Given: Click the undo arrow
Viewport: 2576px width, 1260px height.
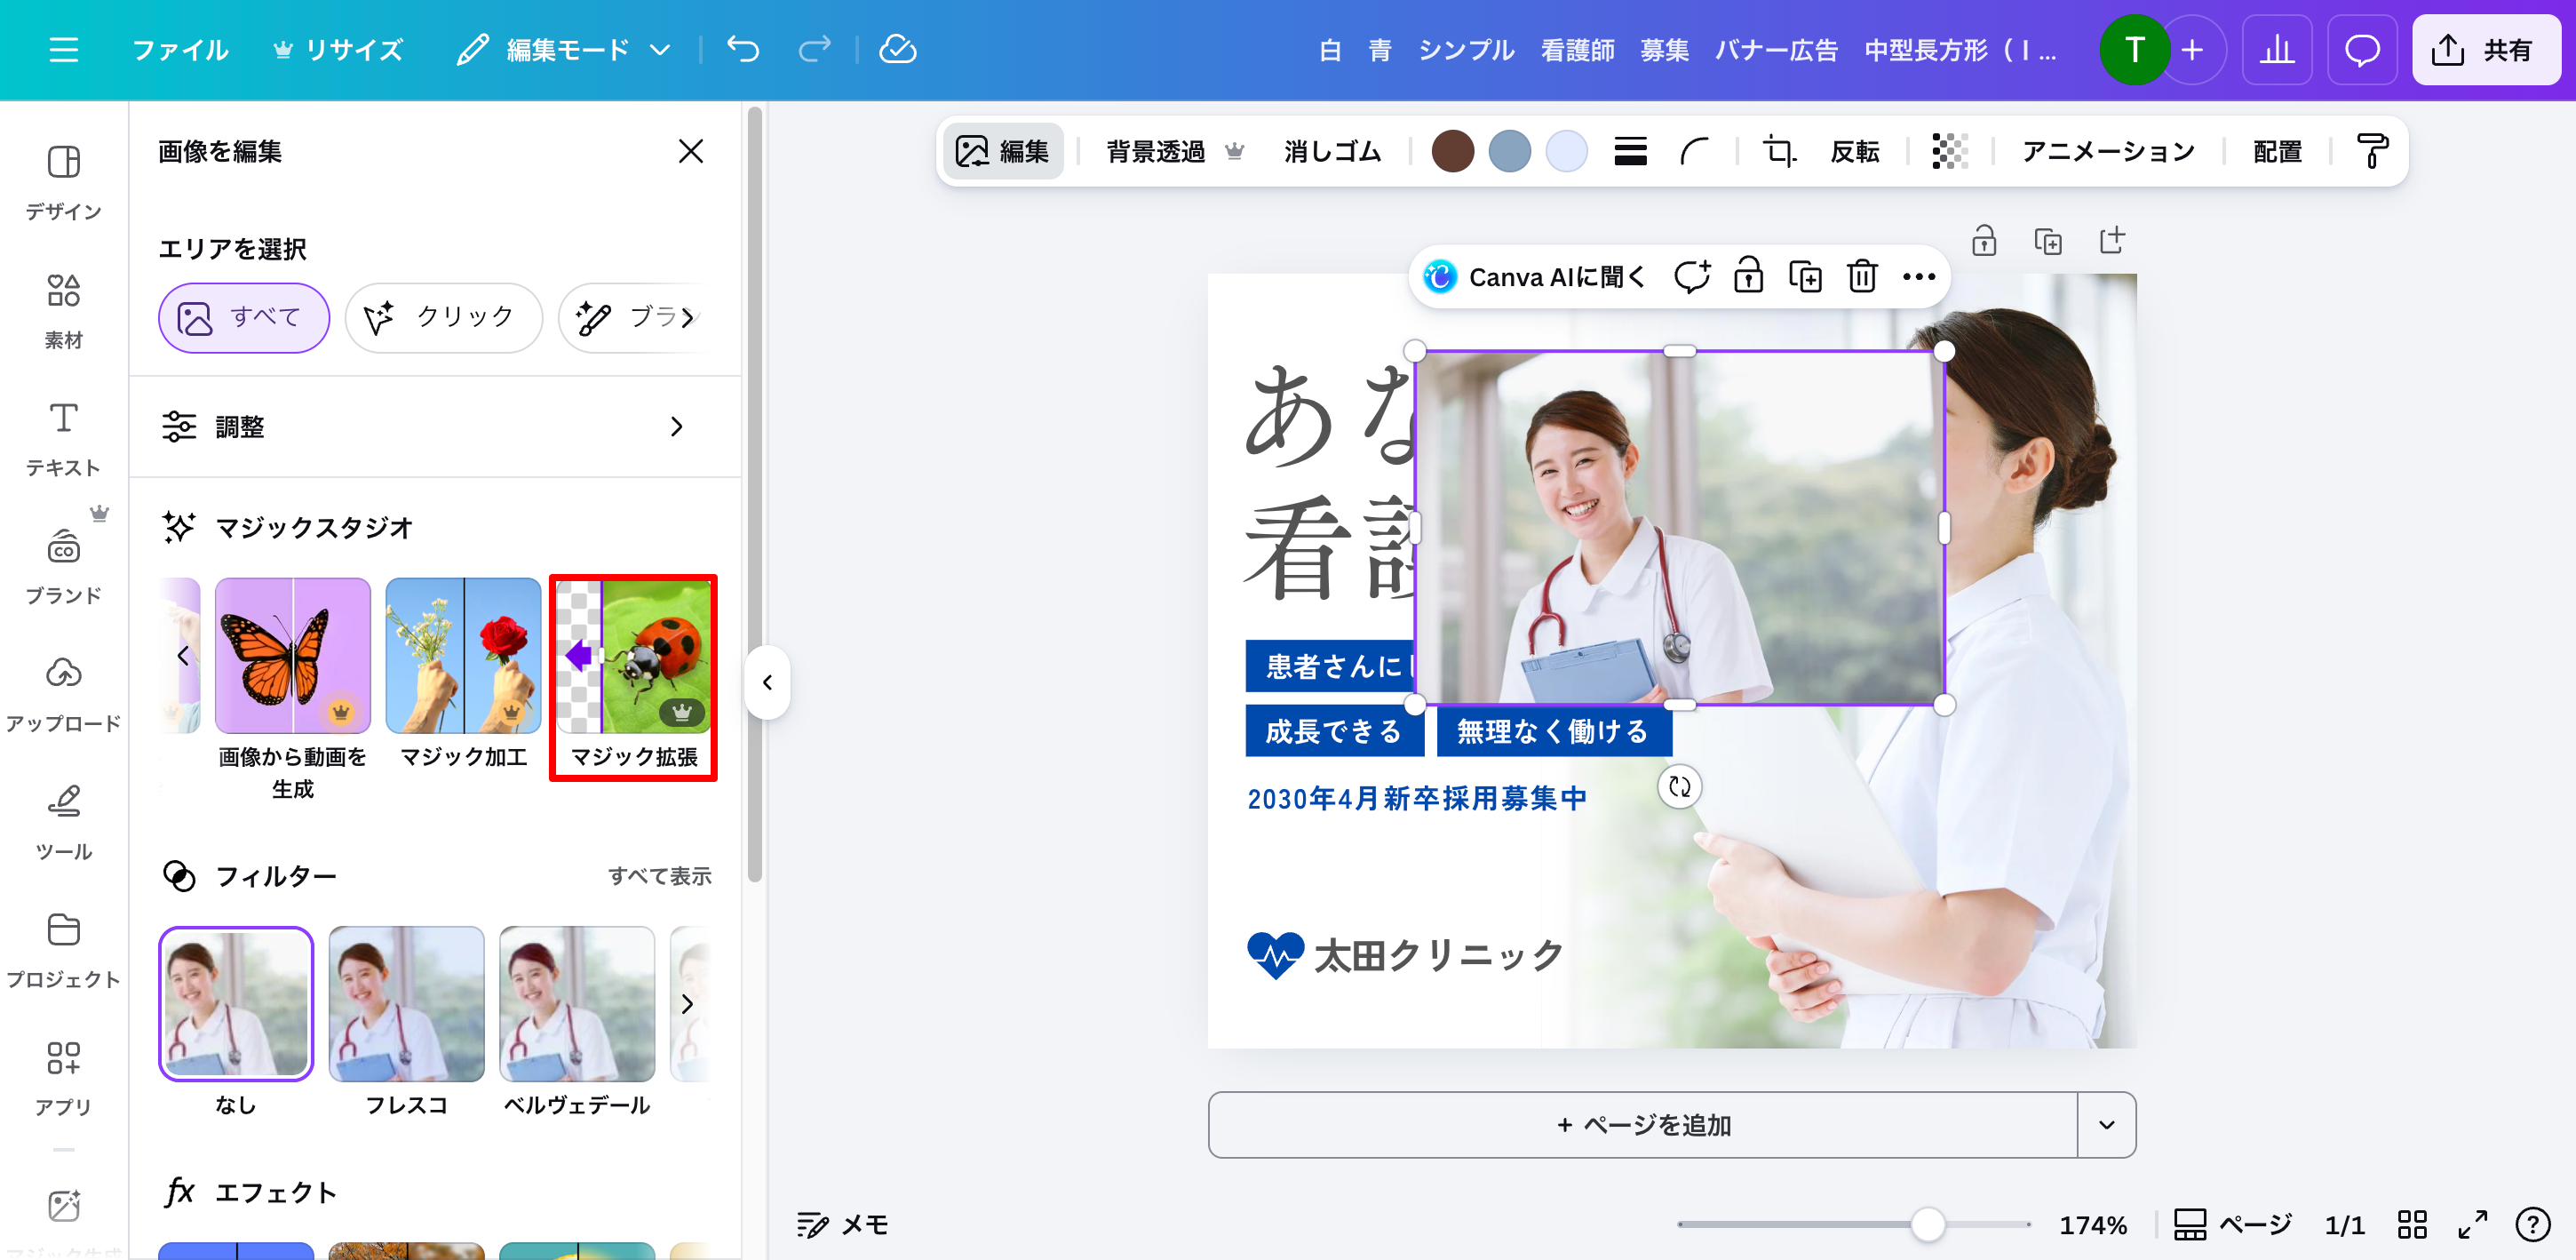Looking at the screenshot, I should [x=743, y=50].
